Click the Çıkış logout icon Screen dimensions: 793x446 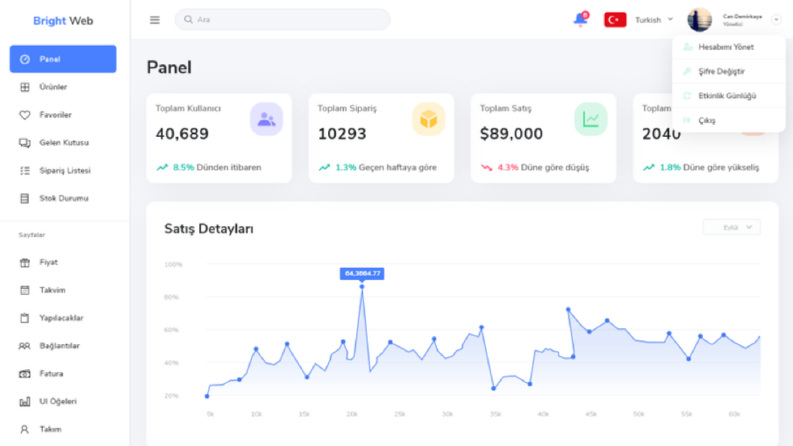click(687, 120)
